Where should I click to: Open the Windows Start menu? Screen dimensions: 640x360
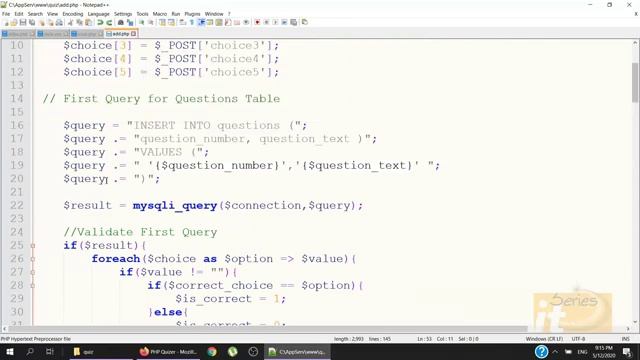click(10, 351)
